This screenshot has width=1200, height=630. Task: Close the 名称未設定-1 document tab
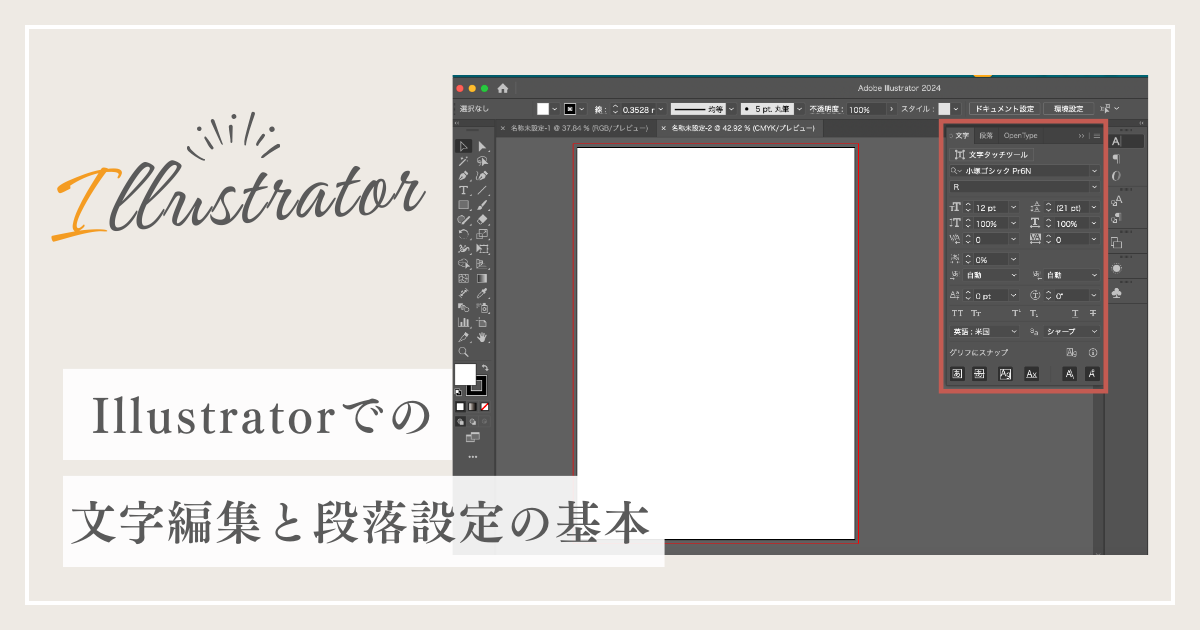point(503,129)
